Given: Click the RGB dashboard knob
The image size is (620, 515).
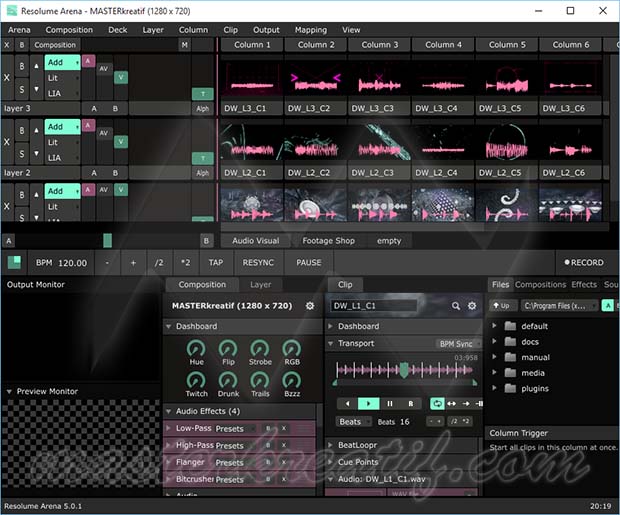Looking at the screenshot, I should click(292, 348).
